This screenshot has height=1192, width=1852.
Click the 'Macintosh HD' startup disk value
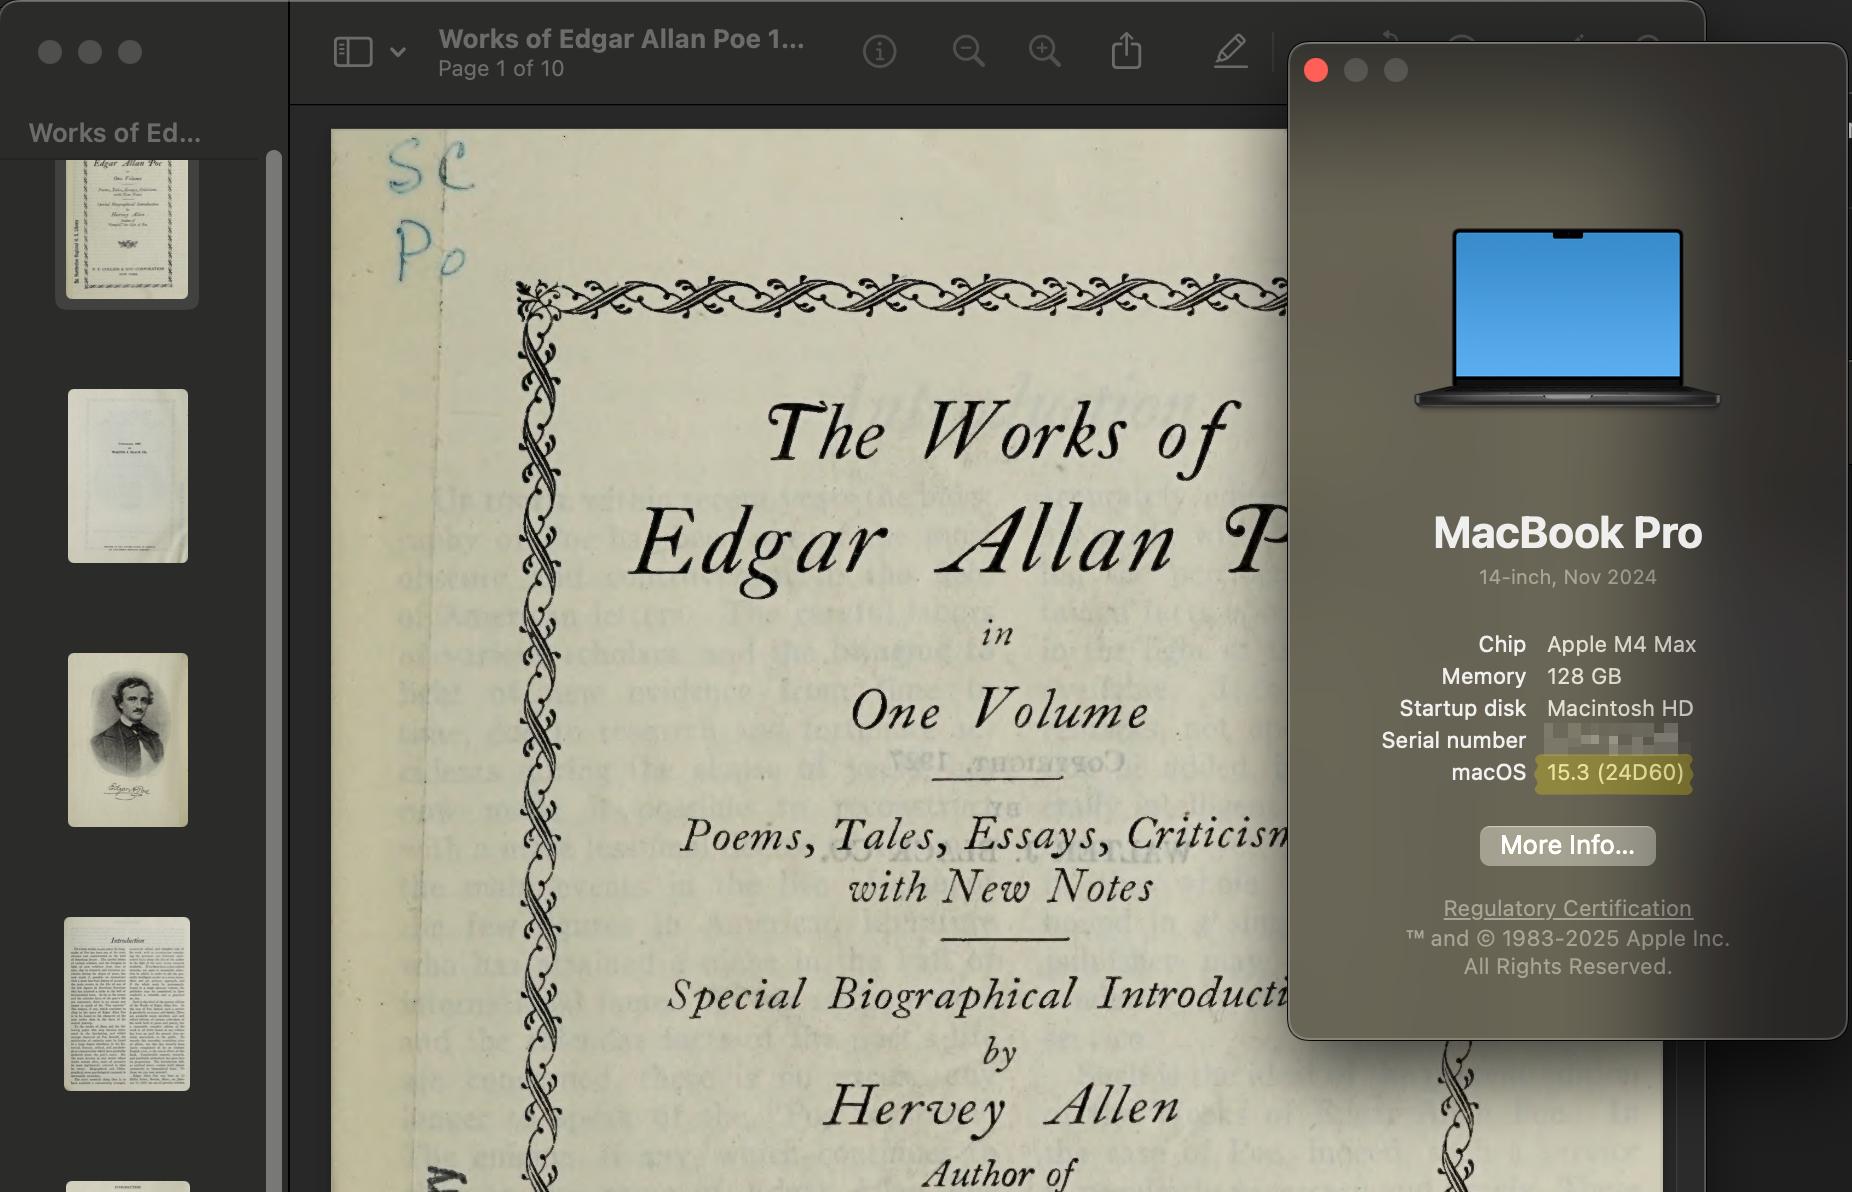point(1620,708)
